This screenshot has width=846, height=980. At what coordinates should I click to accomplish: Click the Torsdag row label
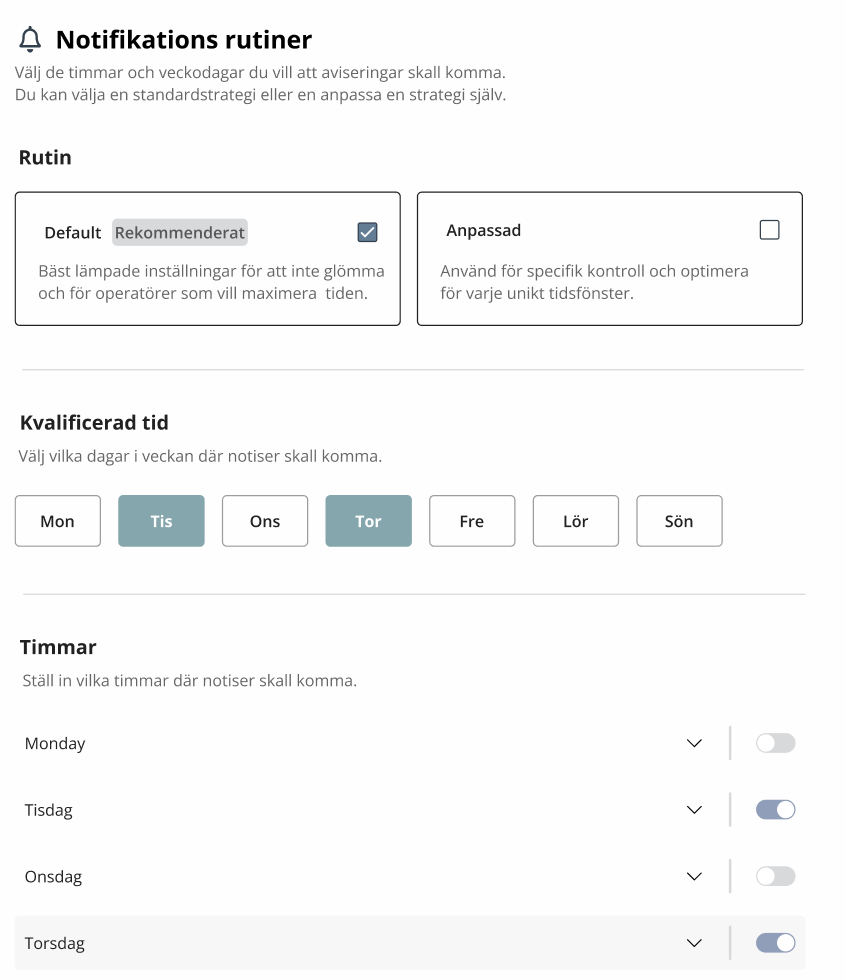coord(55,943)
